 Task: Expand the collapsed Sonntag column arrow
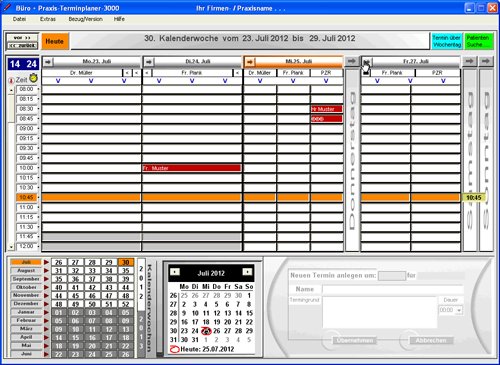(486, 61)
